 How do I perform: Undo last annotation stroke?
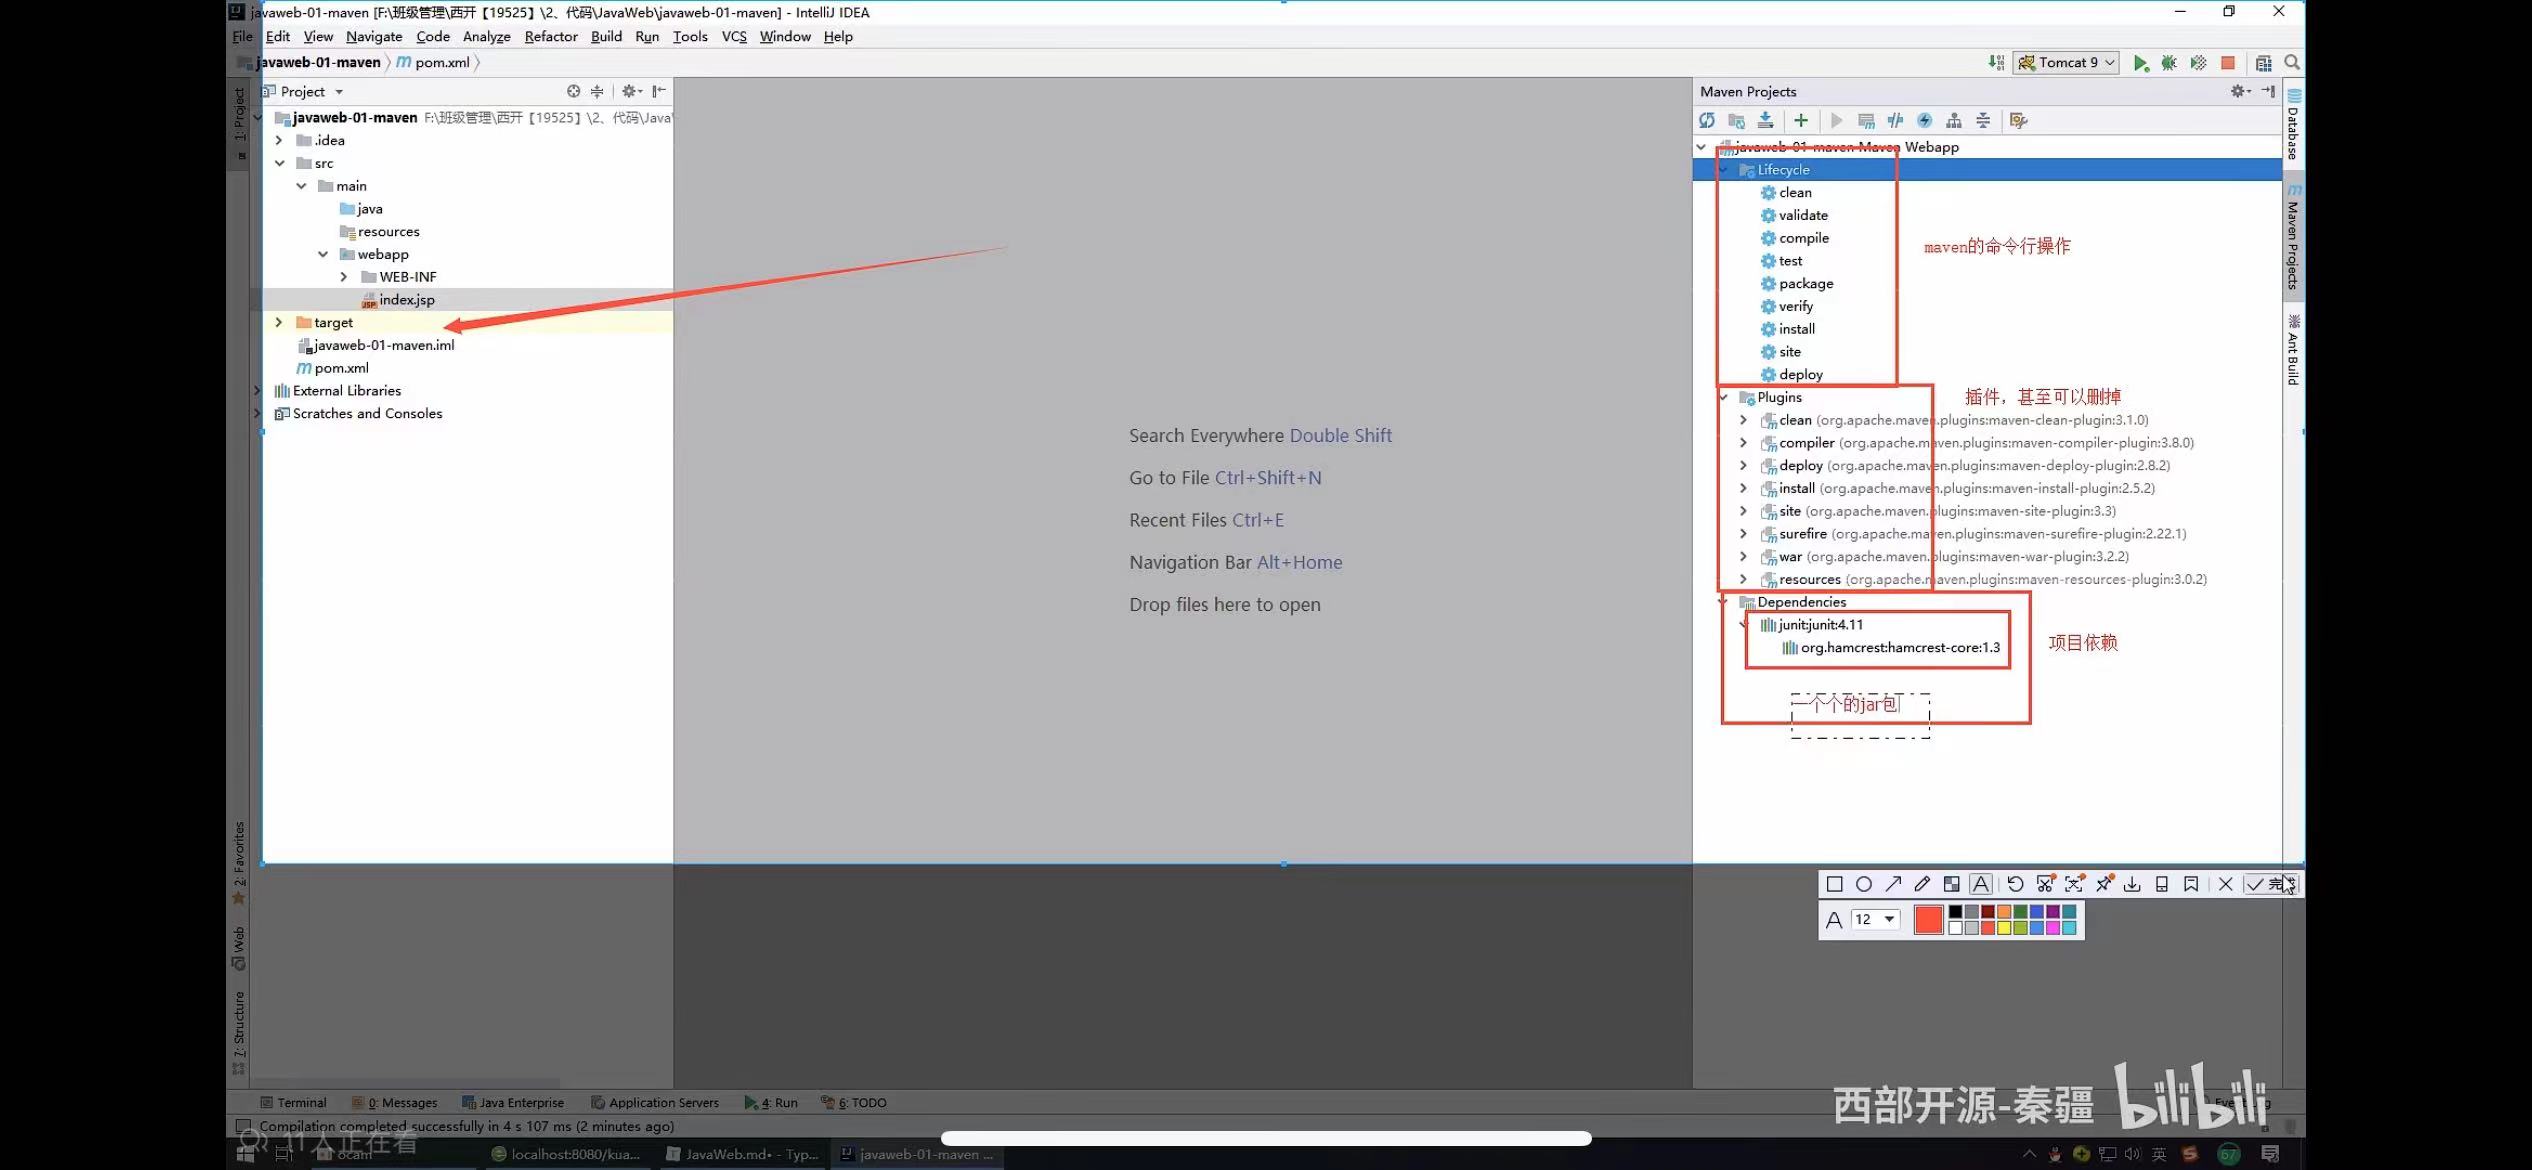(2015, 884)
